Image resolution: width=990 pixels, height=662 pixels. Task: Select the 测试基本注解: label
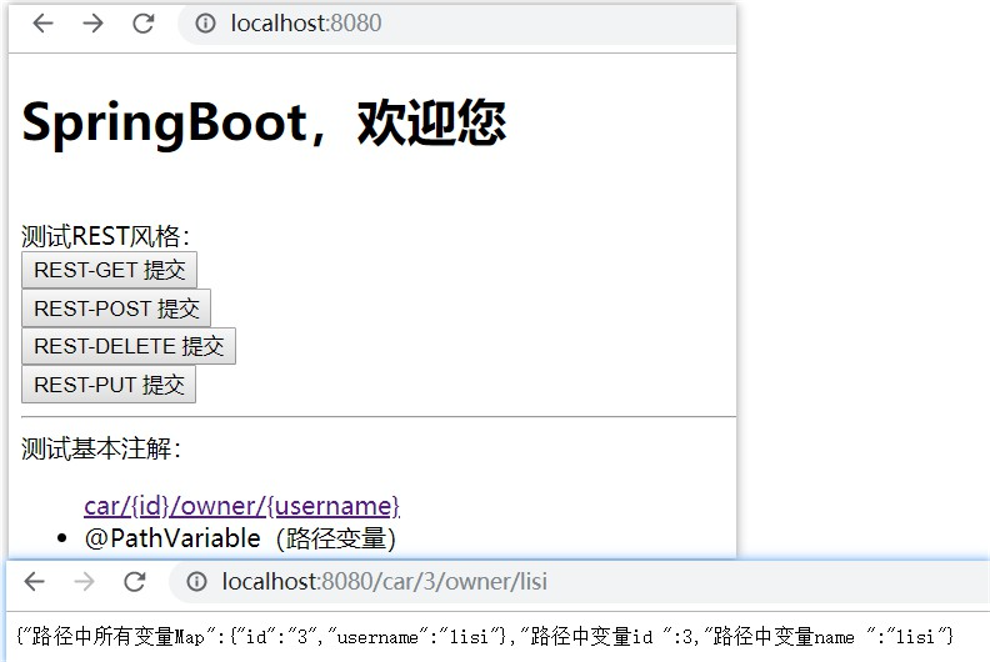101,449
